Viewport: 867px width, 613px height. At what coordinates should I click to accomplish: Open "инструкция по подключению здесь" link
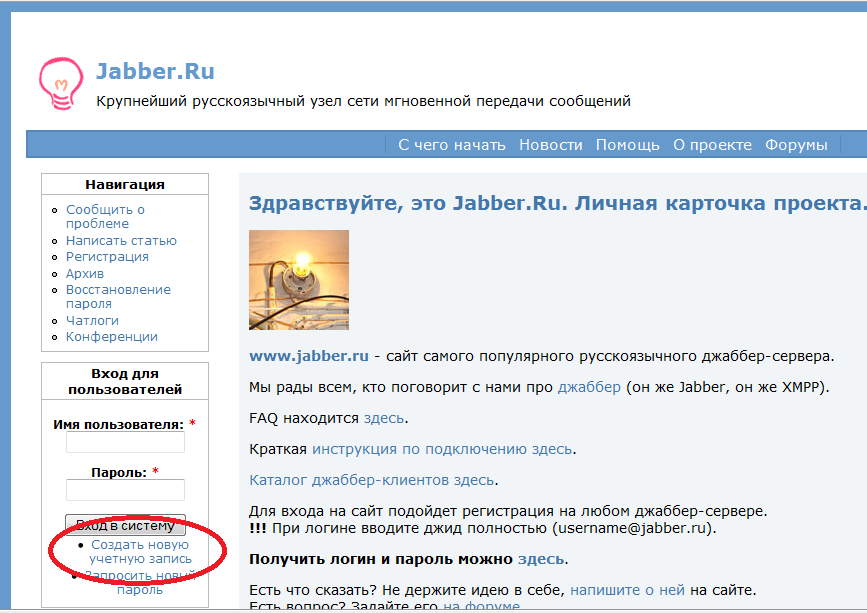tap(442, 449)
